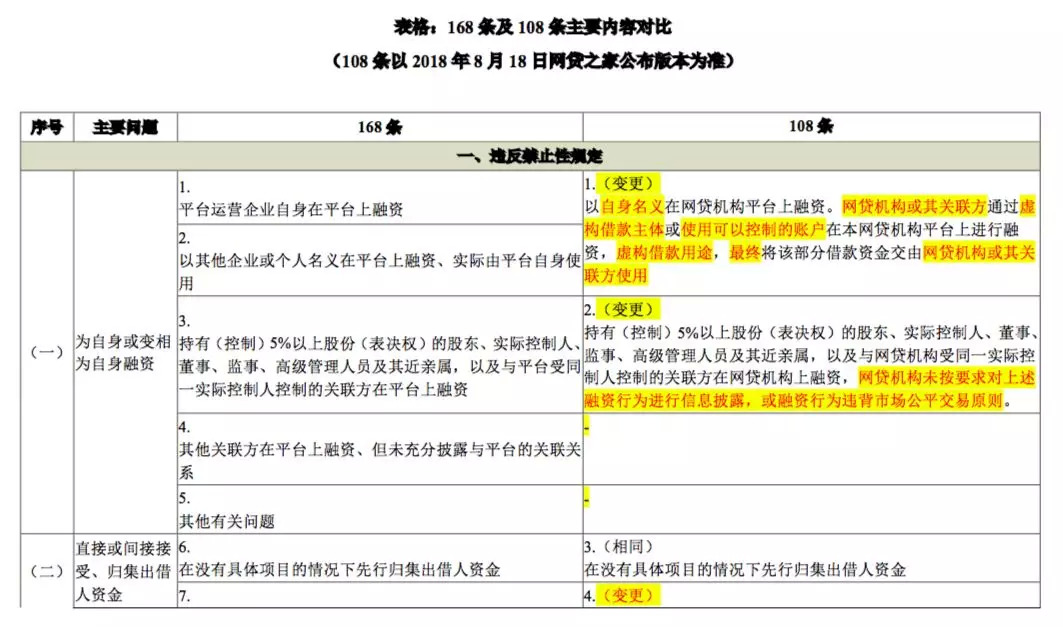Click the '7.' item number in 168条

click(x=184, y=596)
